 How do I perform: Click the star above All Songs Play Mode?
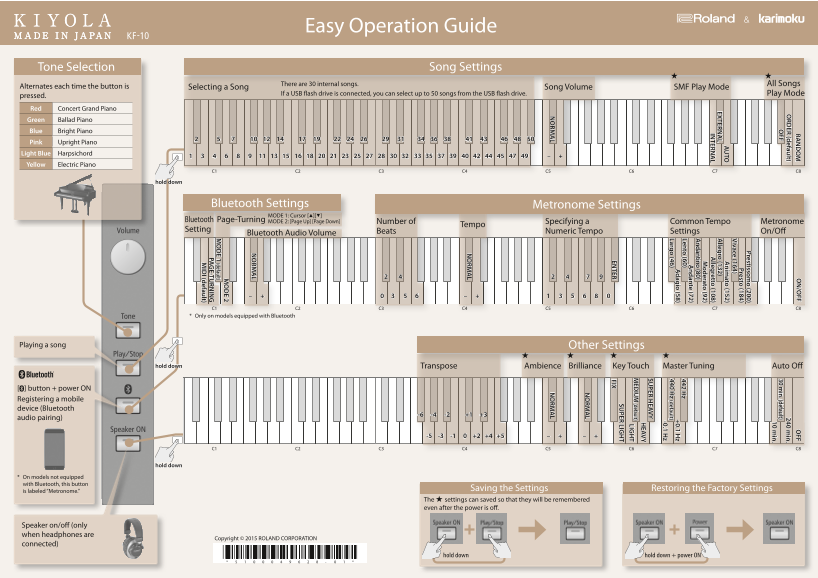(x=768, y=76)
